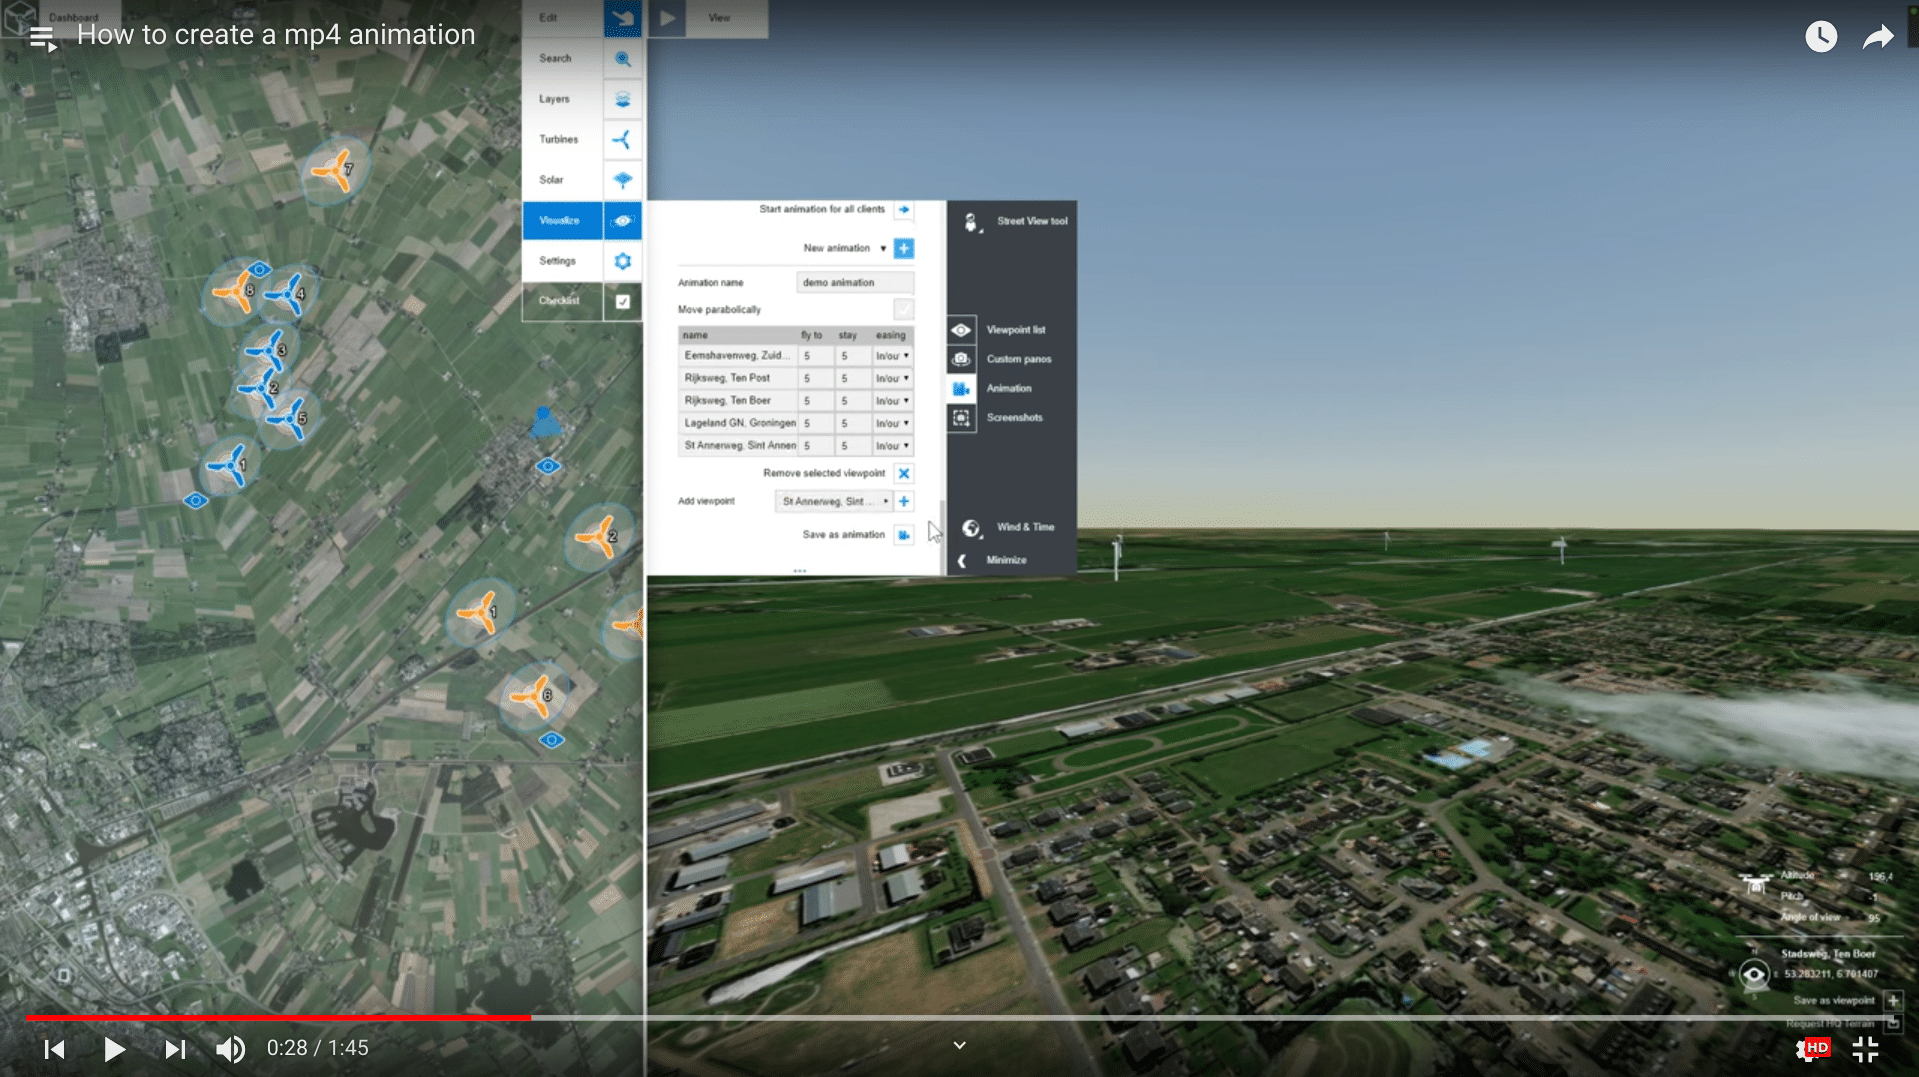
Task: Click the Turbines blade icon
Action: 623,140
